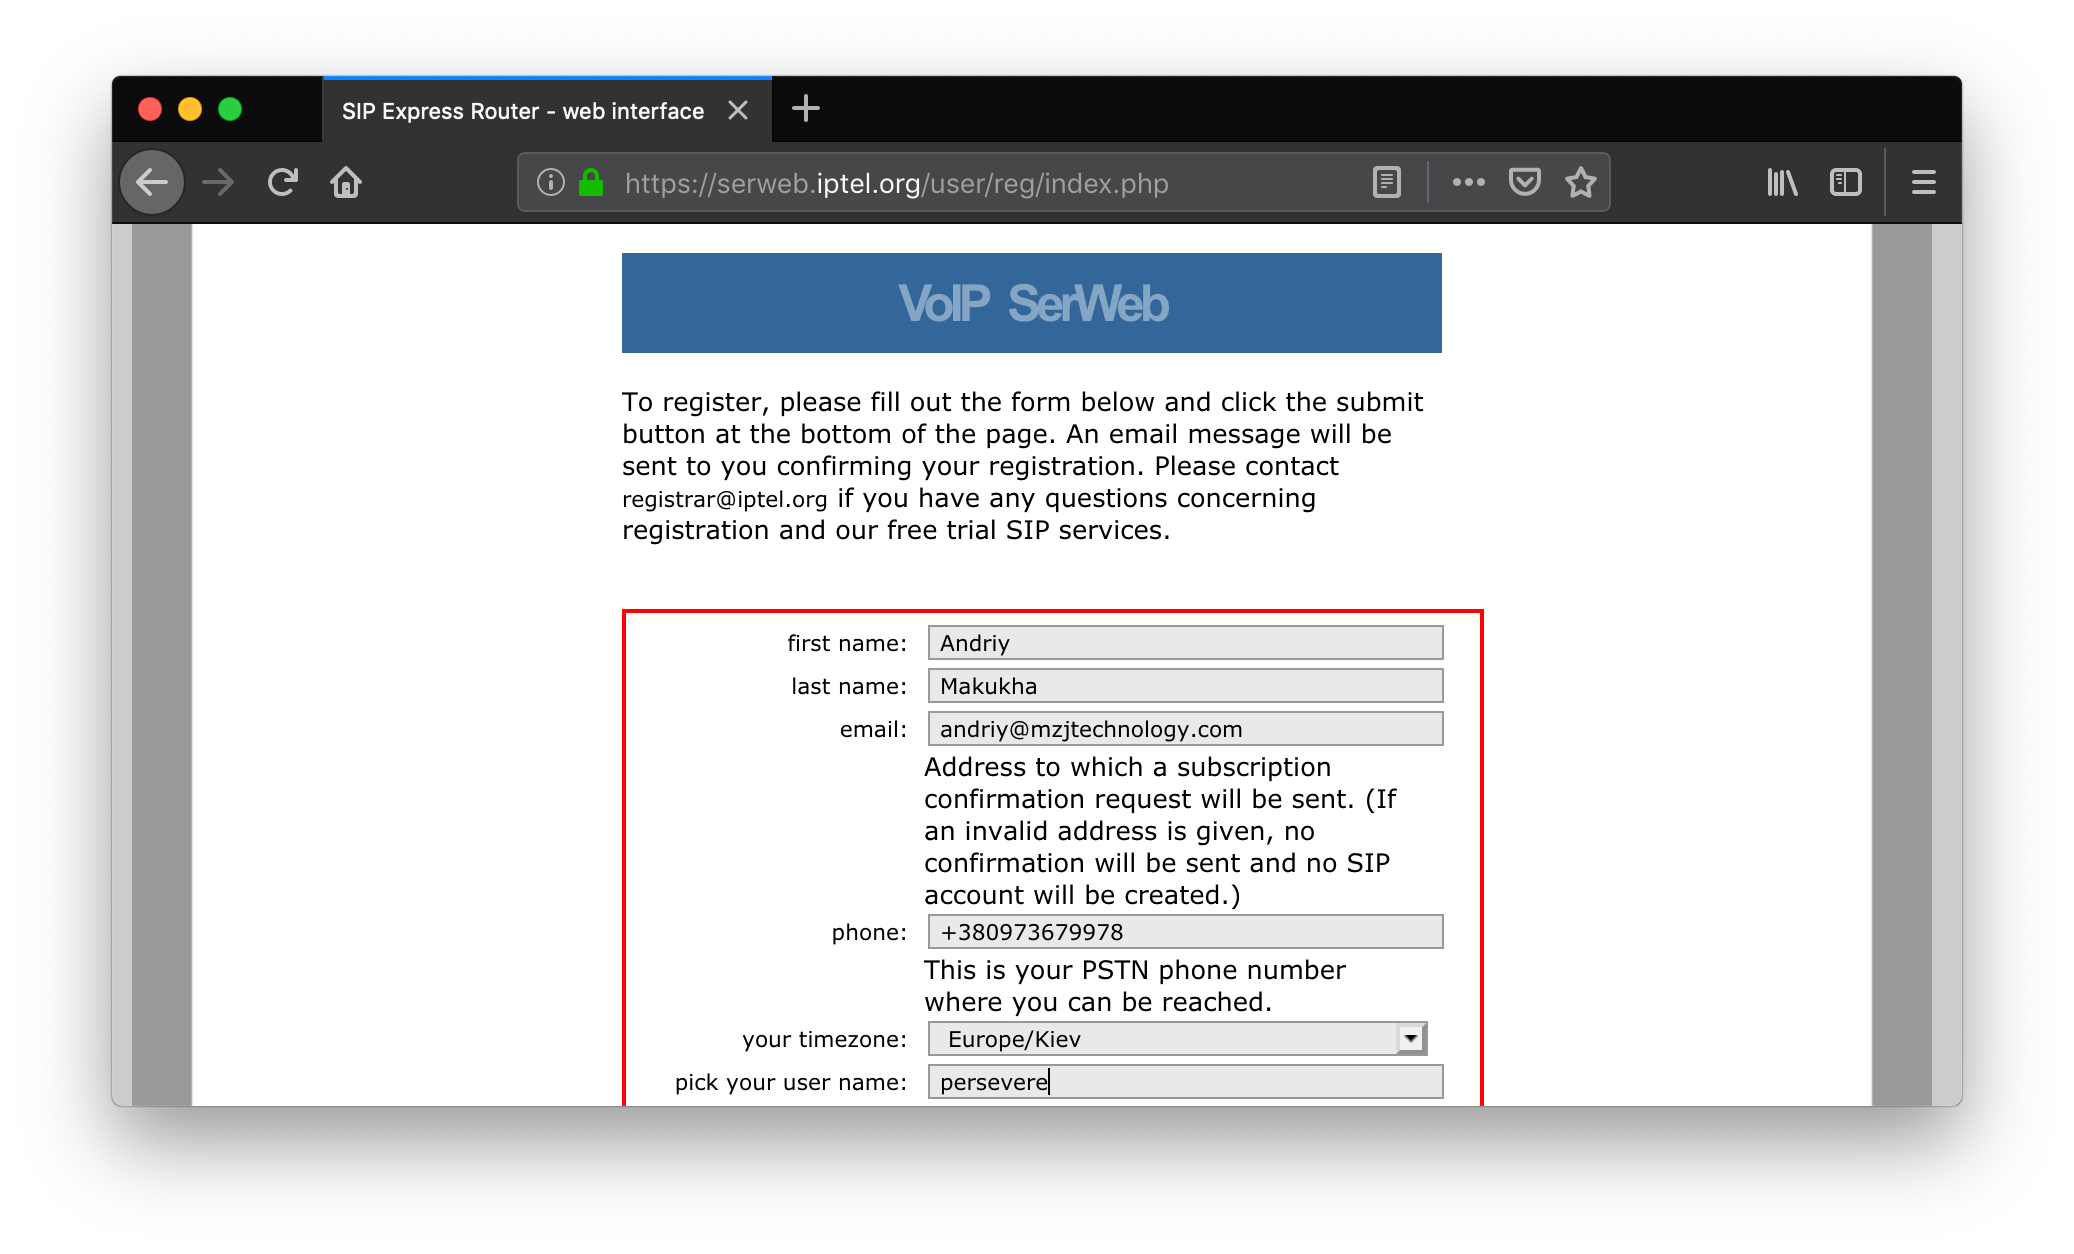Open page actions three-dot menu
Viewport: 2074px width, 1254px height.
point(1468,183)
